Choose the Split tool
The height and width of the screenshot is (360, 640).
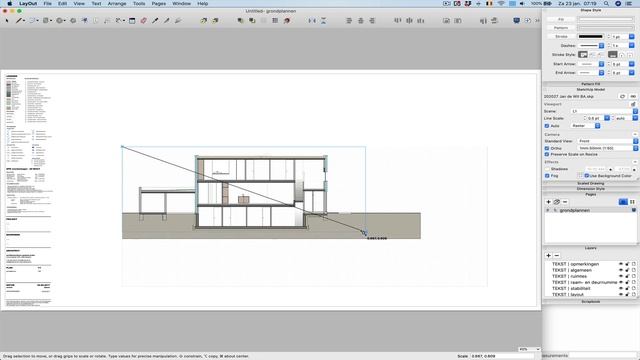pyautogui.click(x=167, y=20)
